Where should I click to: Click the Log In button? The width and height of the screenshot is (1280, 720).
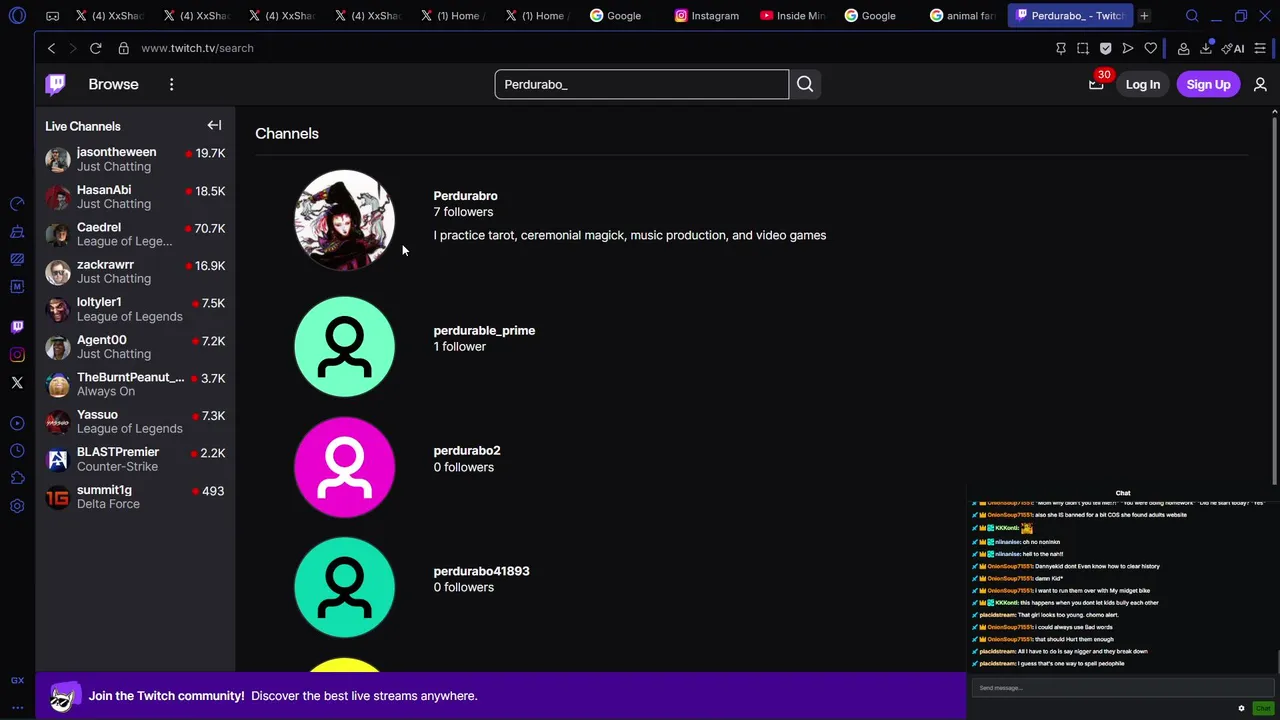[x=1143, y=85]
